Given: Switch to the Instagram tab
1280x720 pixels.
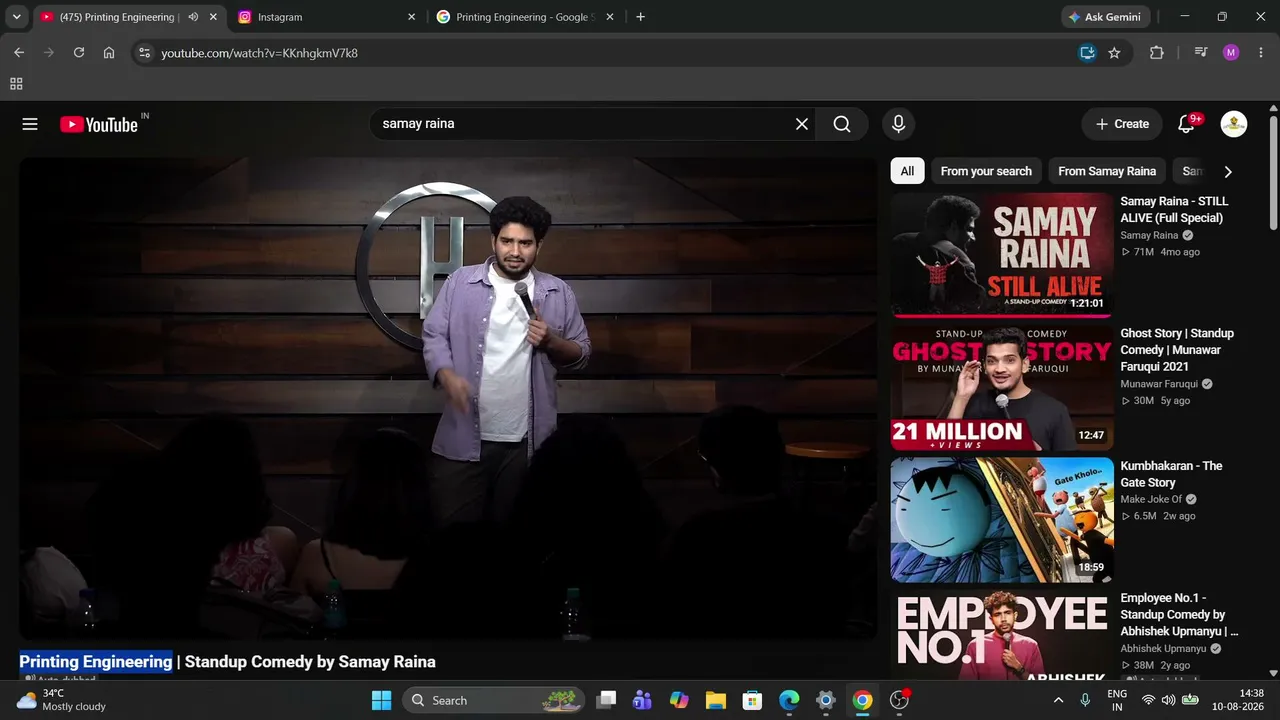Looking at the screenshot, I should (327, 17).
